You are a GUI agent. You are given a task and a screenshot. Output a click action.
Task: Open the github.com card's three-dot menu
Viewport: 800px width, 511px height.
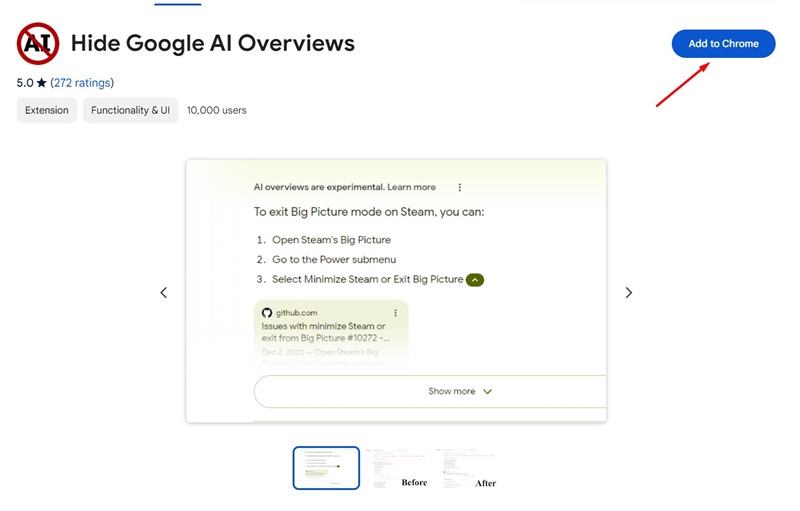(x=395, y=313)
